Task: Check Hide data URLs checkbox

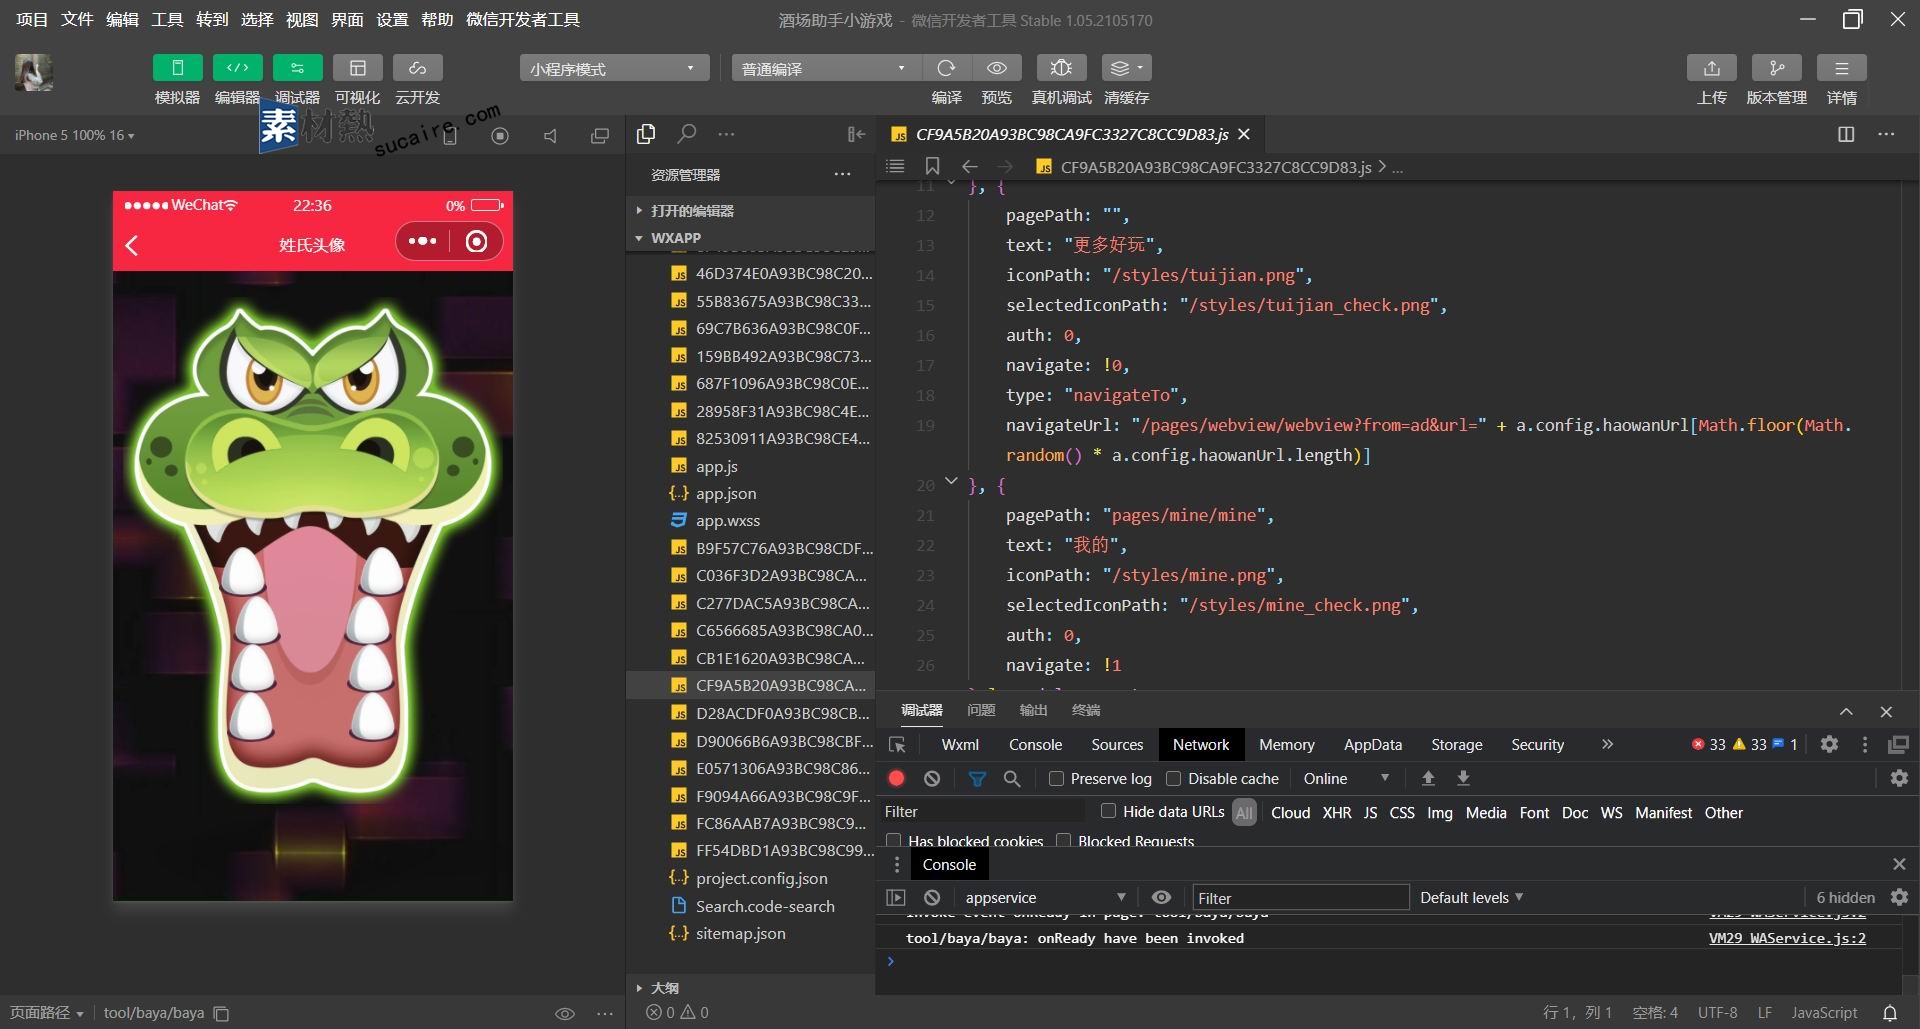Action: (1108, 811)
